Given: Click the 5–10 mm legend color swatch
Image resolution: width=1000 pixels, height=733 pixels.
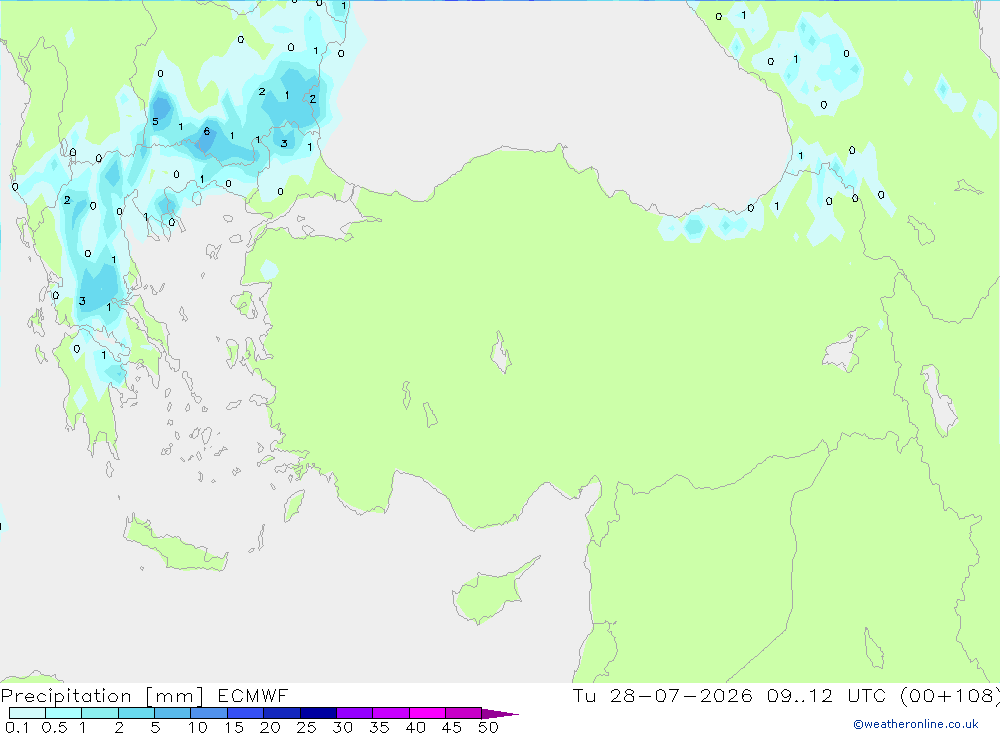Looking at the screenshot, I should [x=173, y=713].
